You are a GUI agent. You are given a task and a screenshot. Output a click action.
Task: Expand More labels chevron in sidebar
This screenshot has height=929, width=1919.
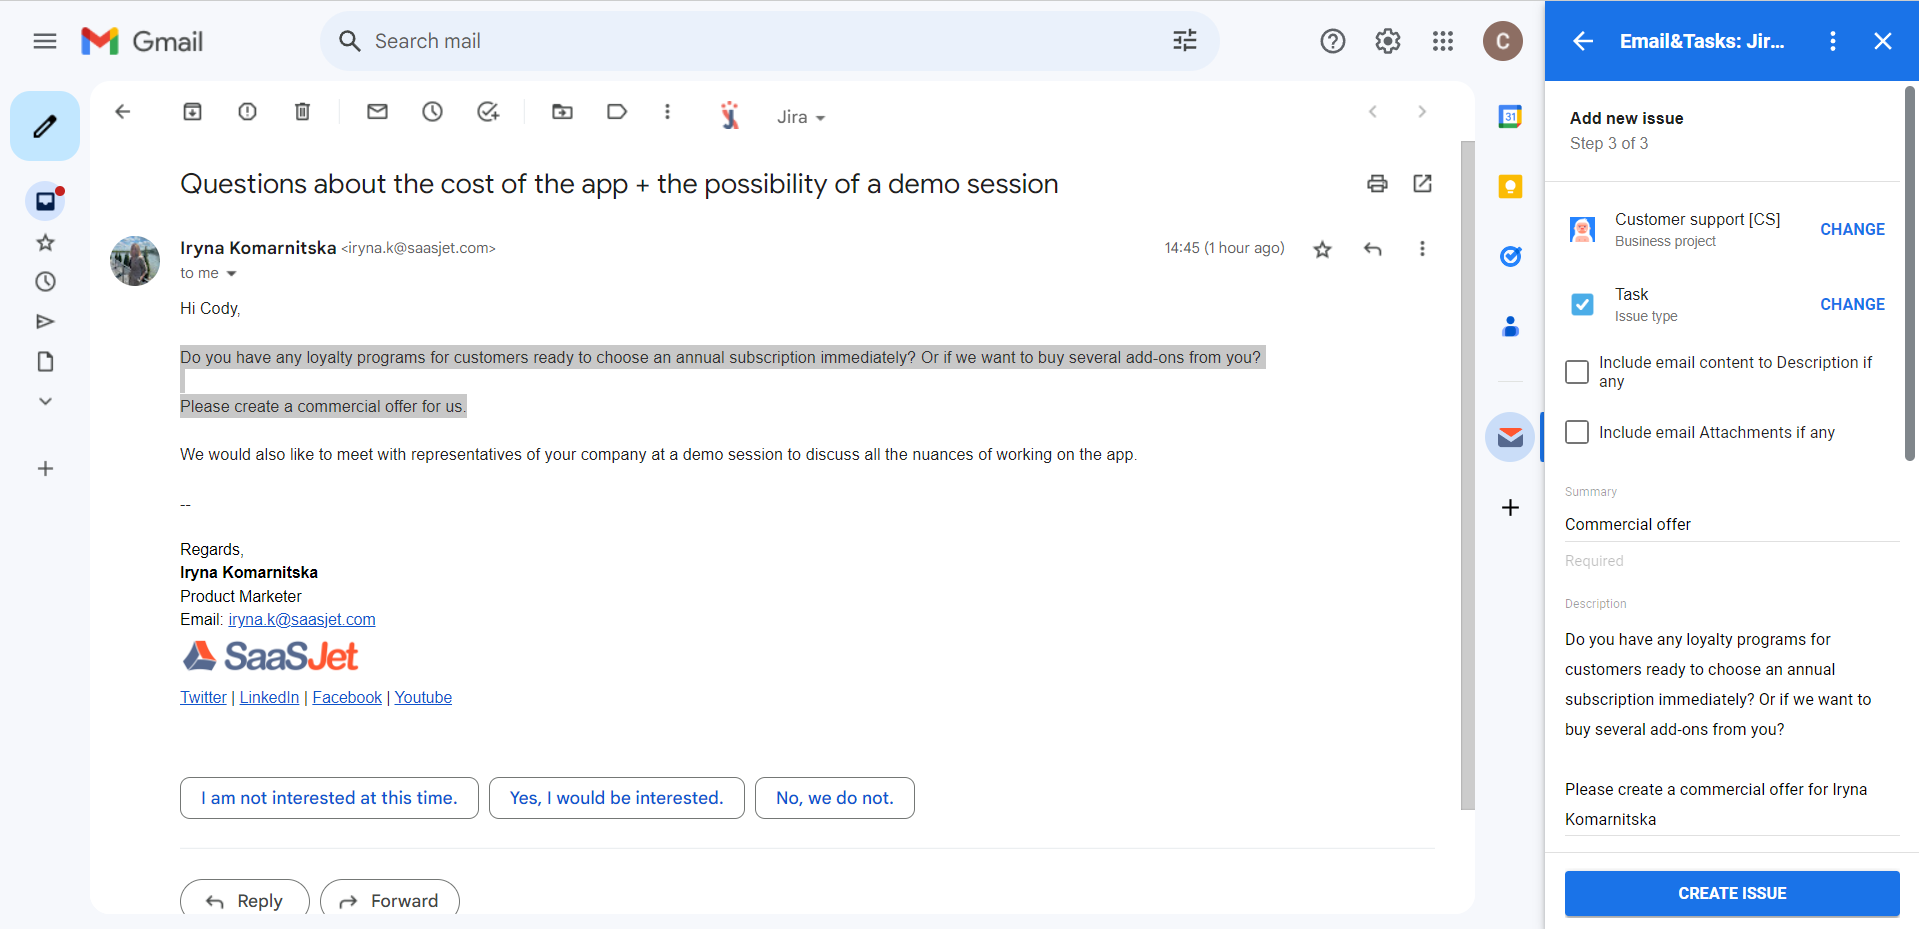pos(45,401)
